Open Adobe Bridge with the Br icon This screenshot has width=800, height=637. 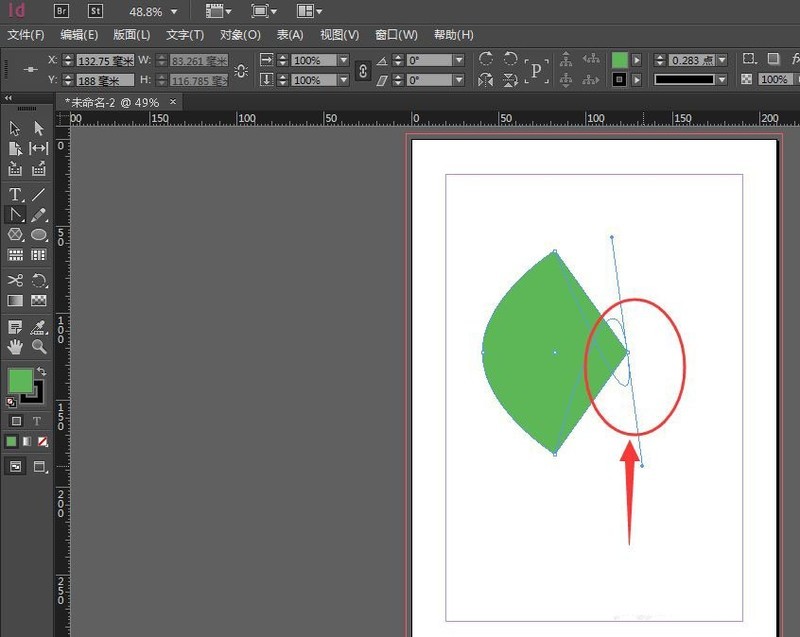(x=62, y=11)
